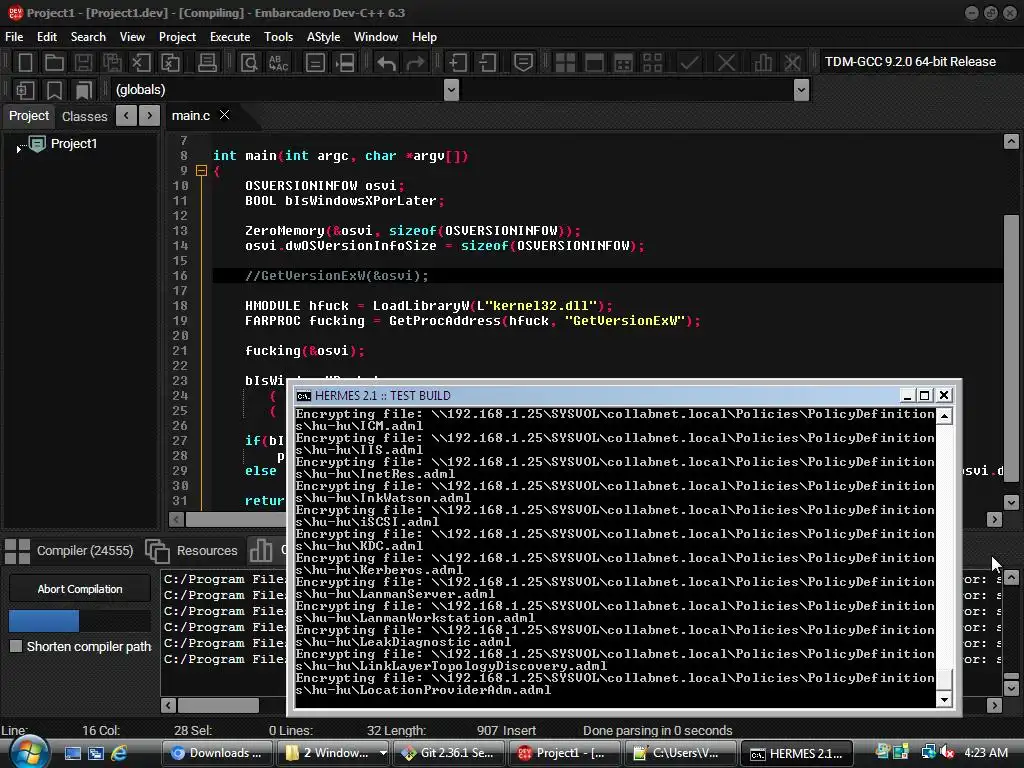The width and height of the screenshot is (1024, 768).
Task: Click the Save file toolbar icon
Action: point(83,62)
